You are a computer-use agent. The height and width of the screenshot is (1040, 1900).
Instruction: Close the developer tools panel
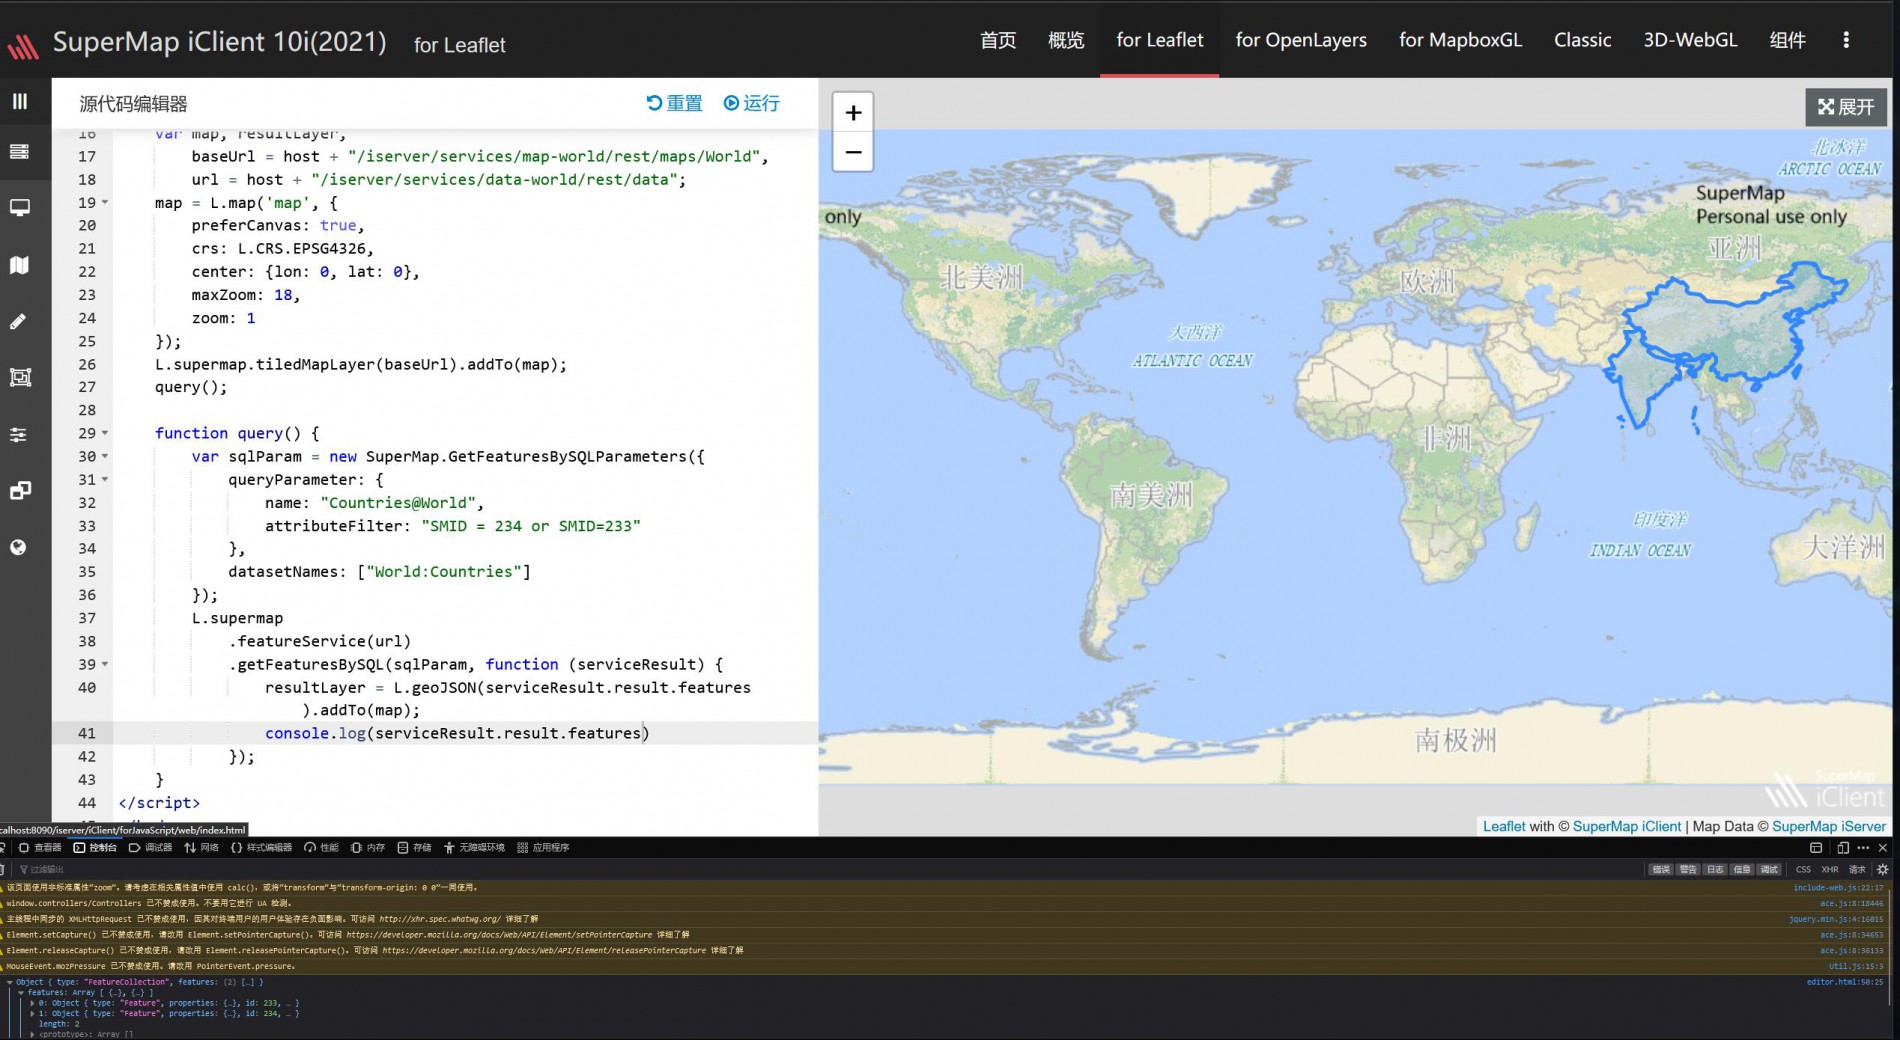pyautogui.click(x=1883, y=848)
